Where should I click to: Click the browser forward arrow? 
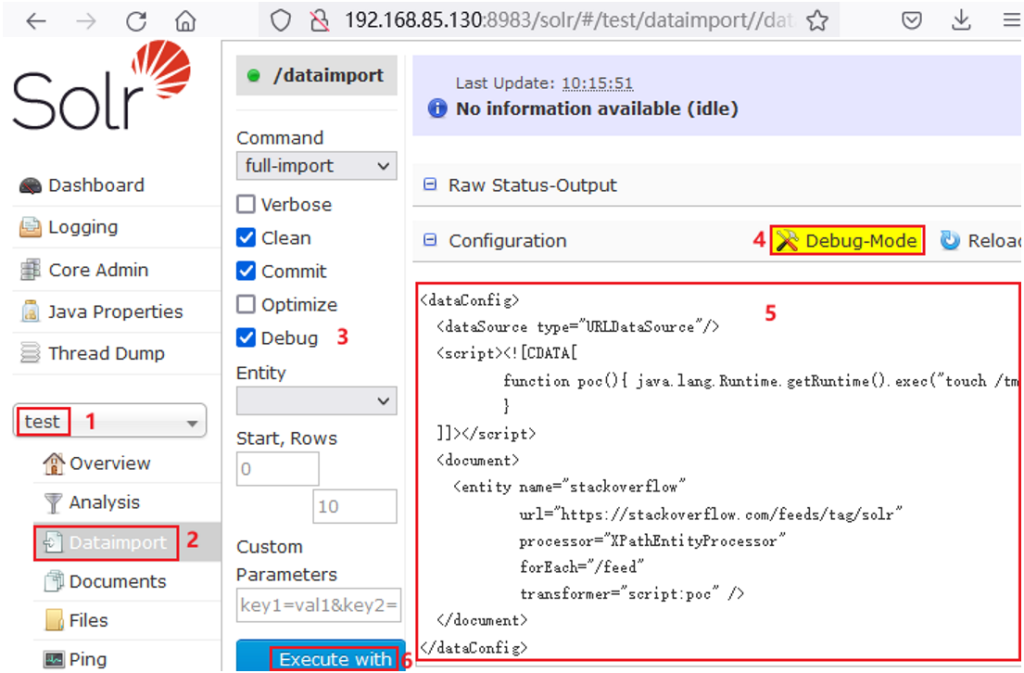pyautogui.click(x=86, y=21)
